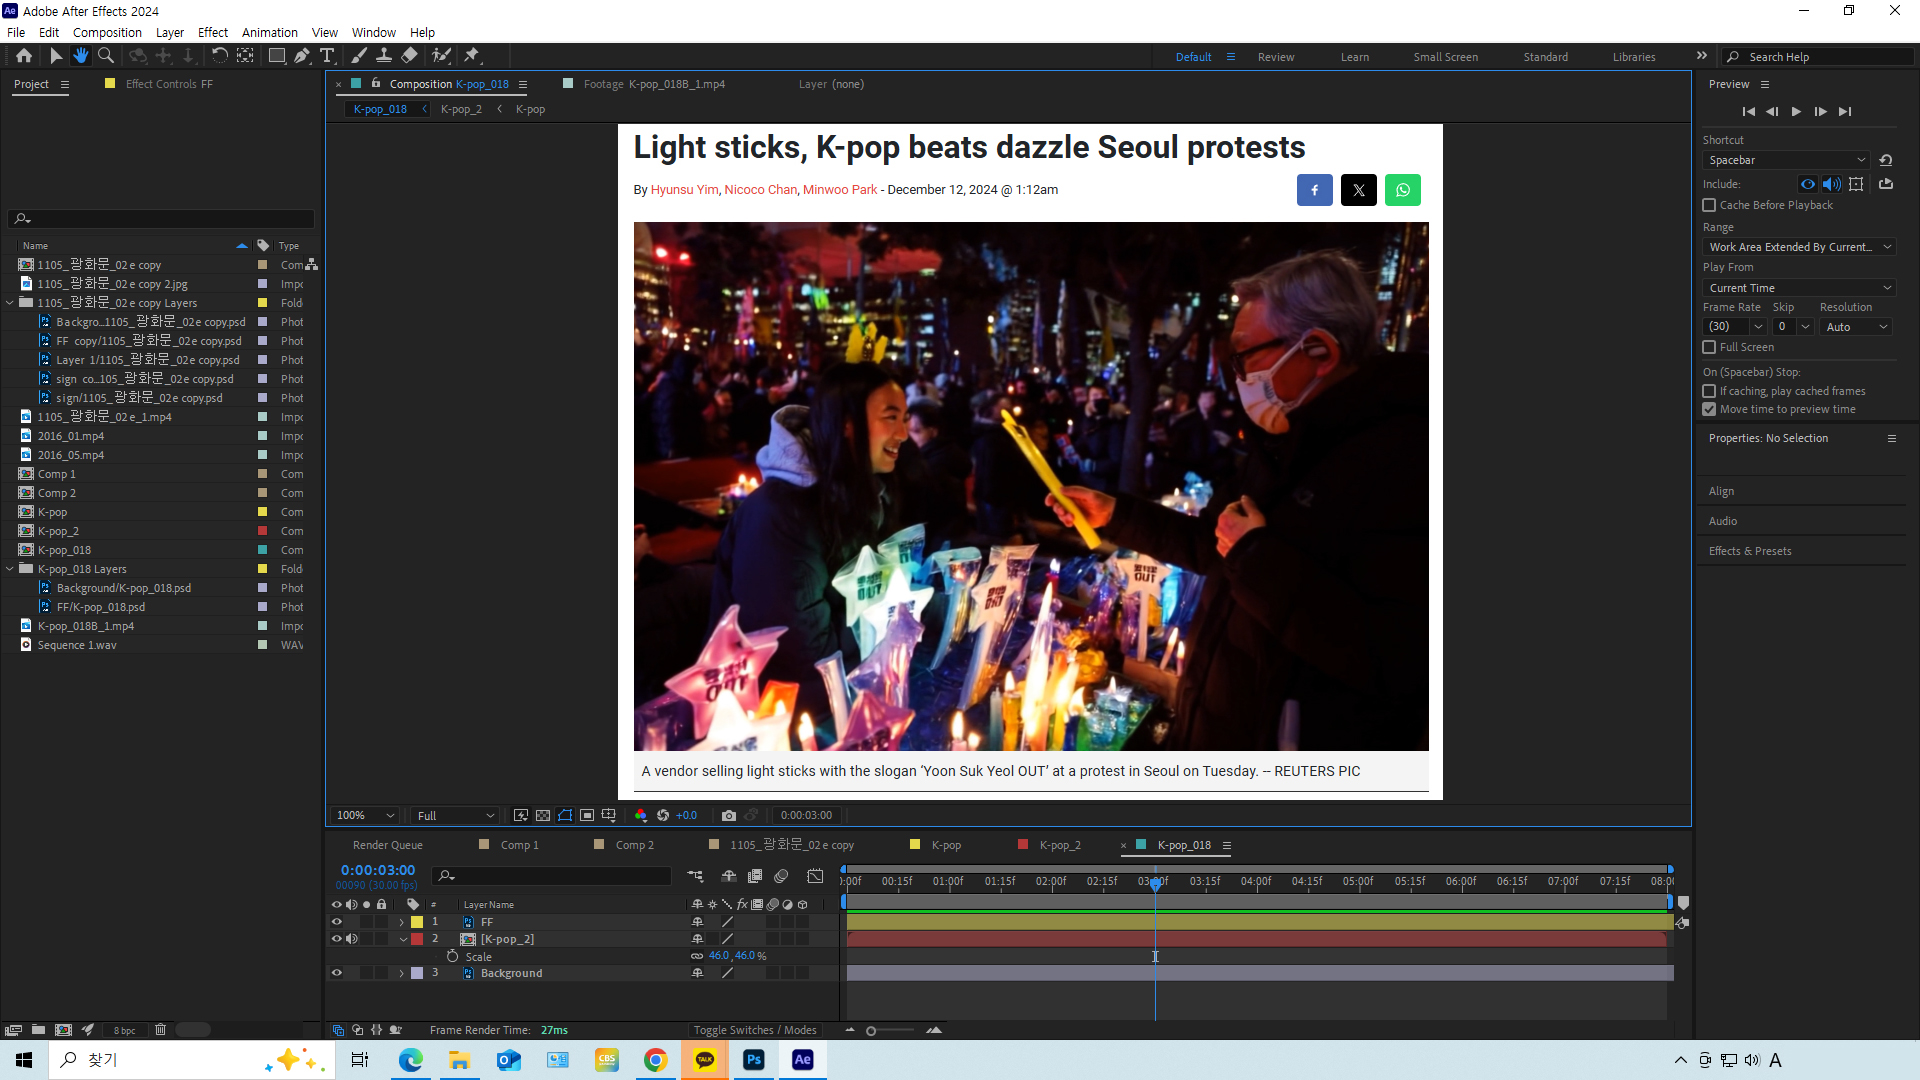
Task: Open After Effects from the taskbar
Action: [802, 1060]
